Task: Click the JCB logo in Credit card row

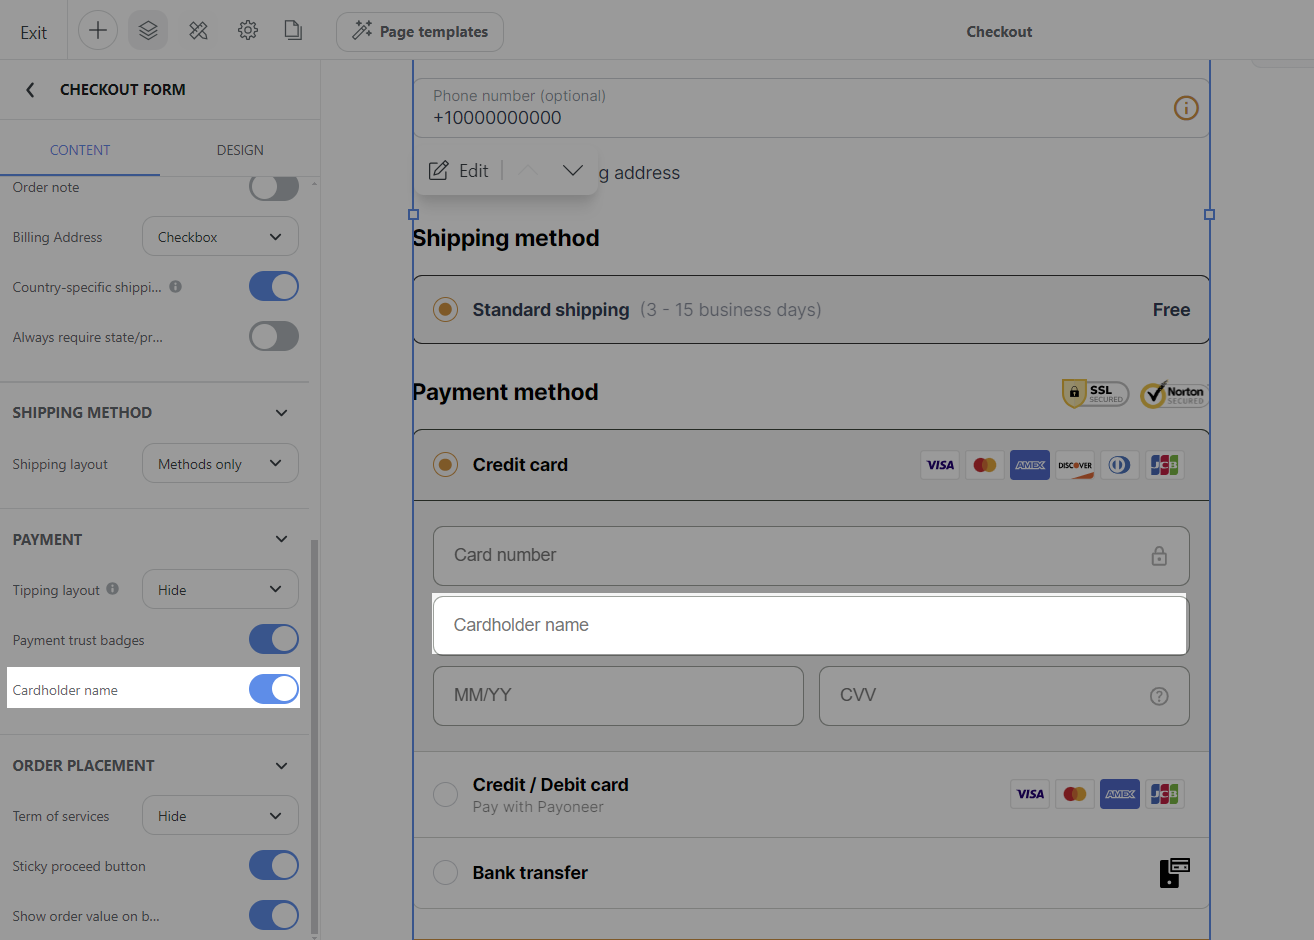Action: tap(1165, 465)
